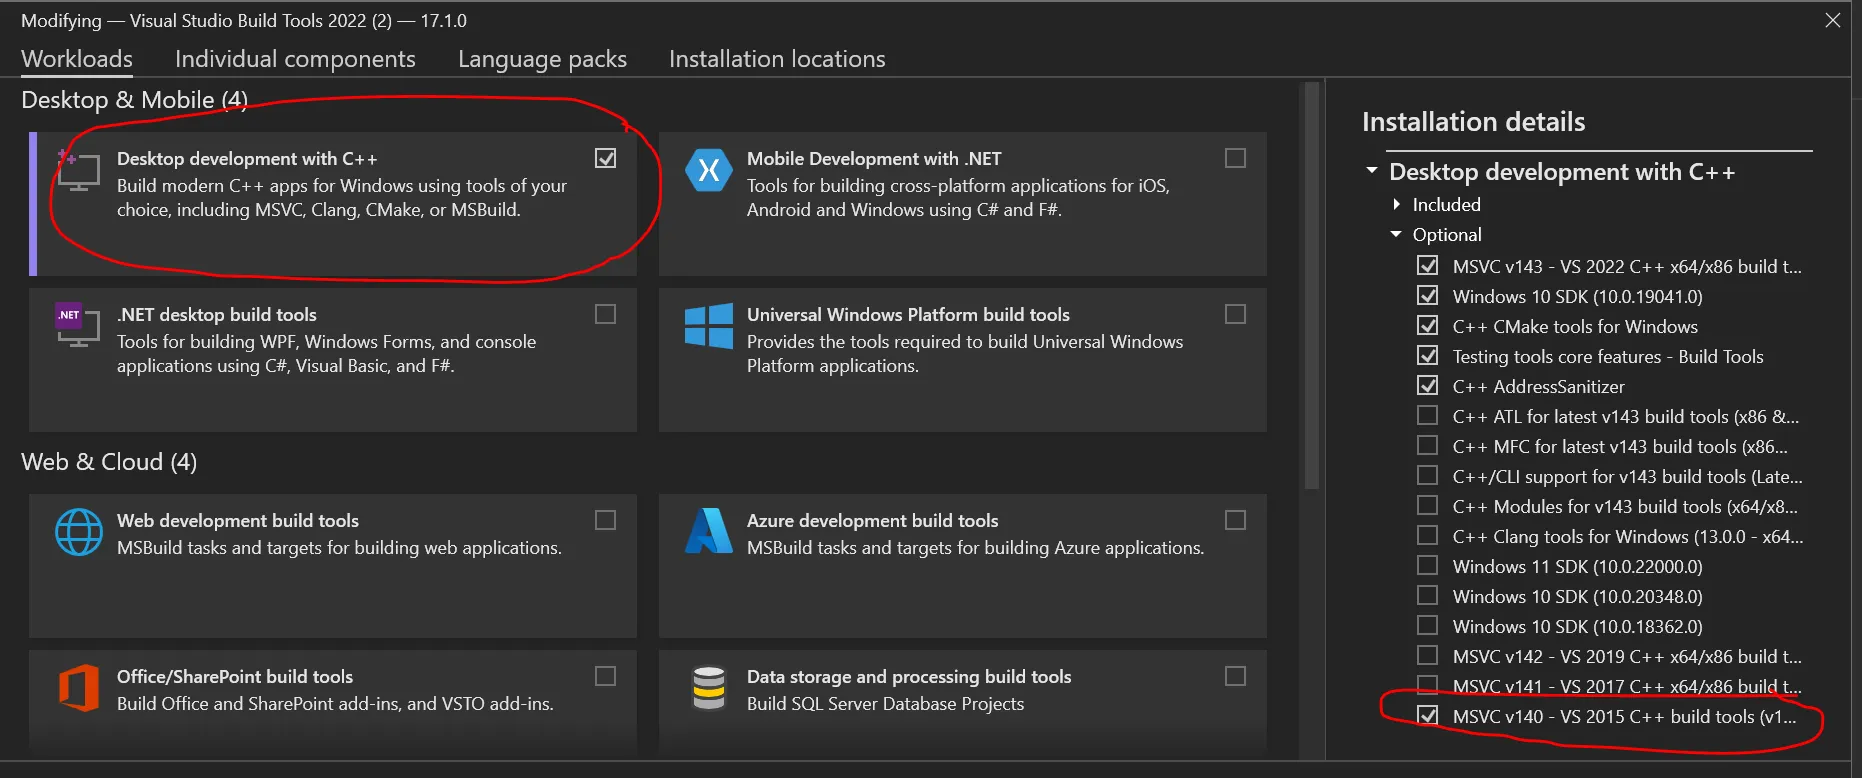1862x778 pixels.
Task: Select Data storage and processing build tools title
Action: click(909, 676)
